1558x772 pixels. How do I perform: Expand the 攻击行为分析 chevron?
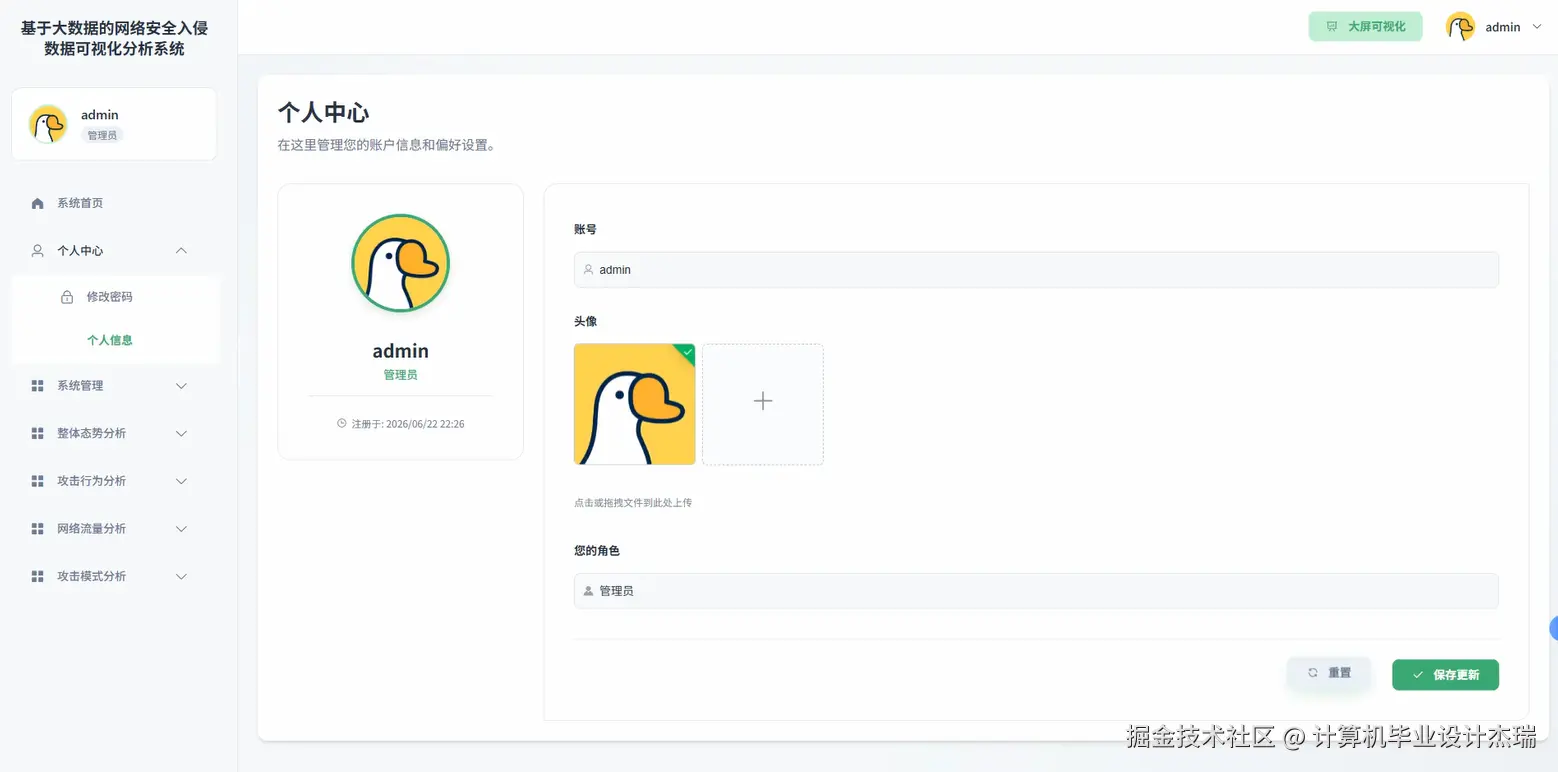(x=181, y=481)
